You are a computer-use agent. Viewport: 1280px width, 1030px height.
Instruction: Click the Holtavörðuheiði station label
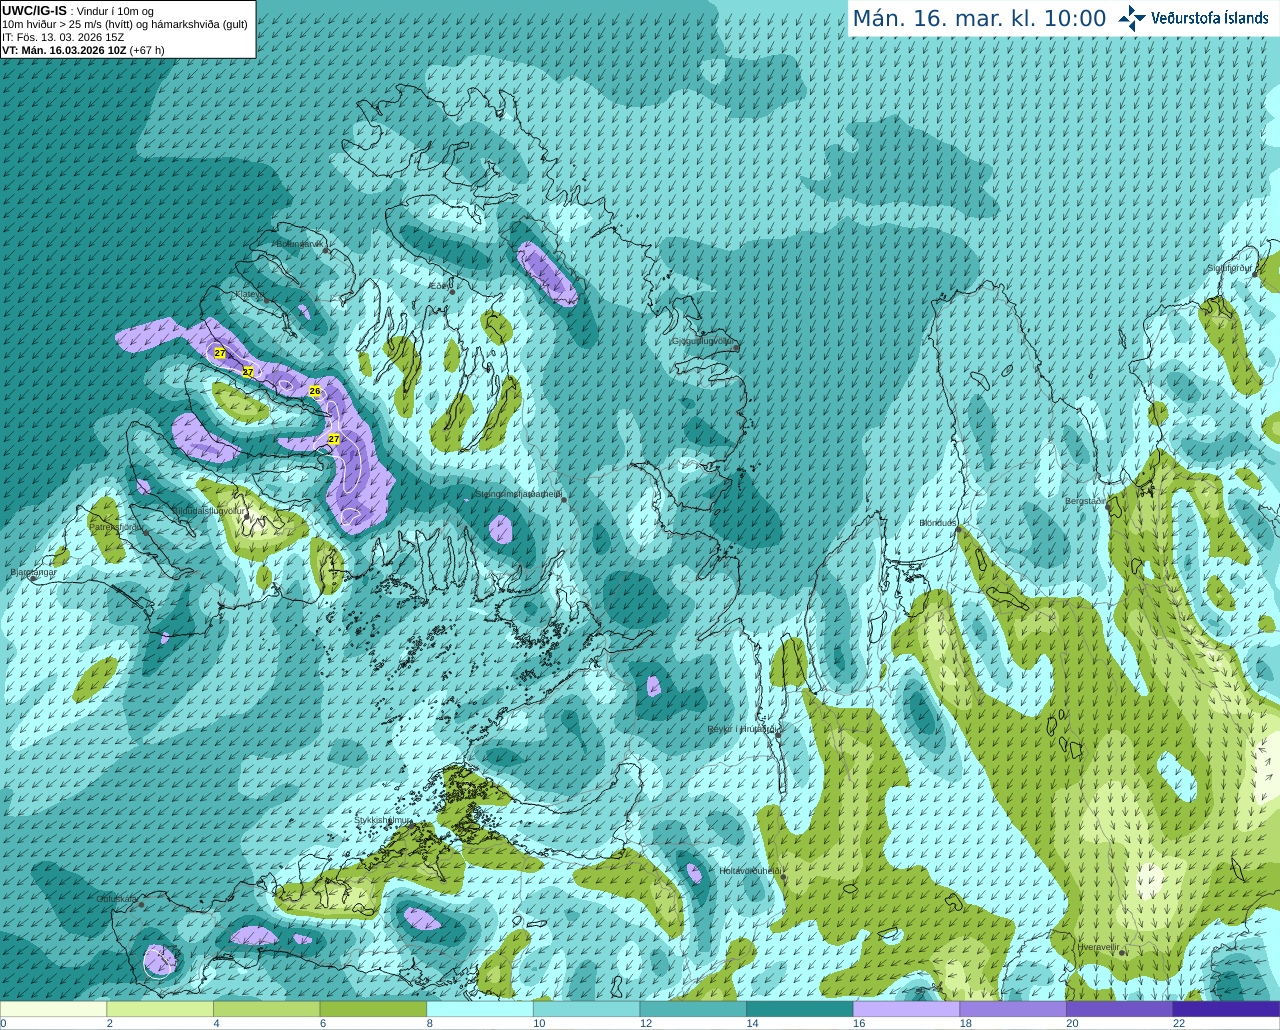[x=749, y=871]
